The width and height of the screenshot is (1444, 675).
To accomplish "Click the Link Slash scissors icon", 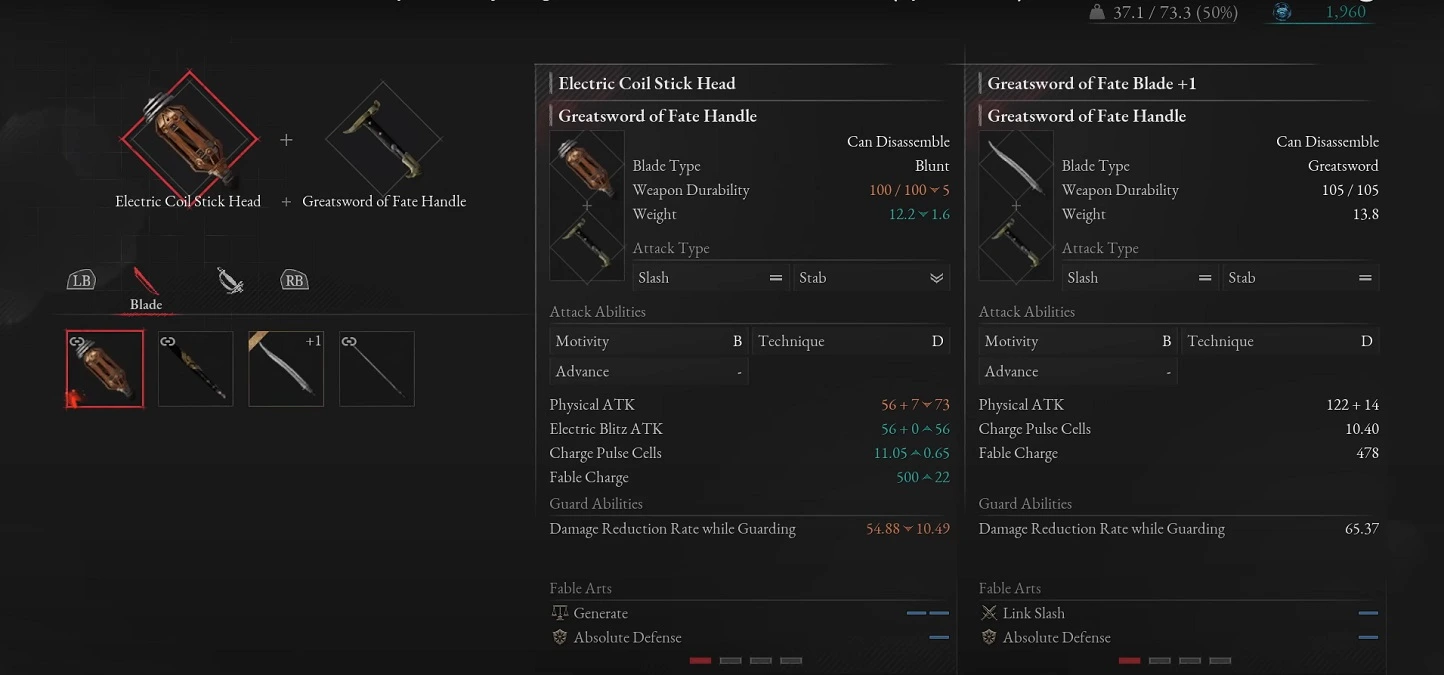I will point(990,613).
